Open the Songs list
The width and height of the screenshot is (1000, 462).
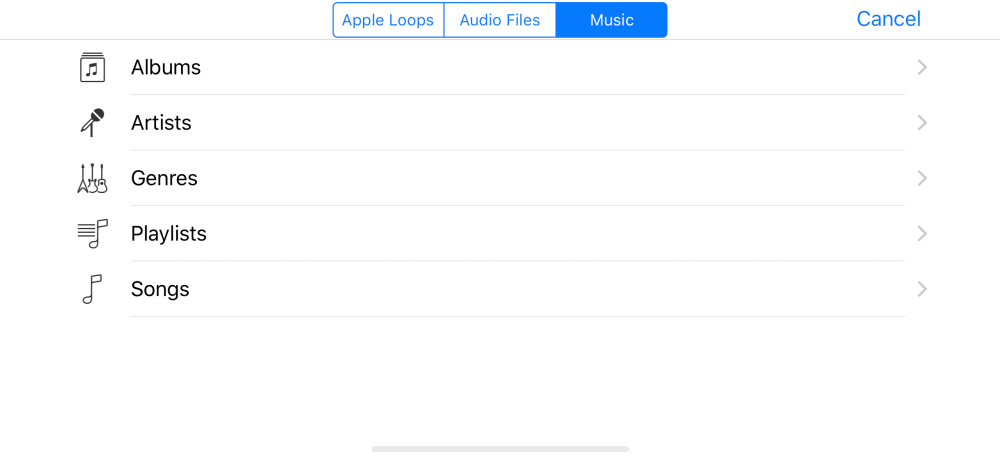point(500,289)
